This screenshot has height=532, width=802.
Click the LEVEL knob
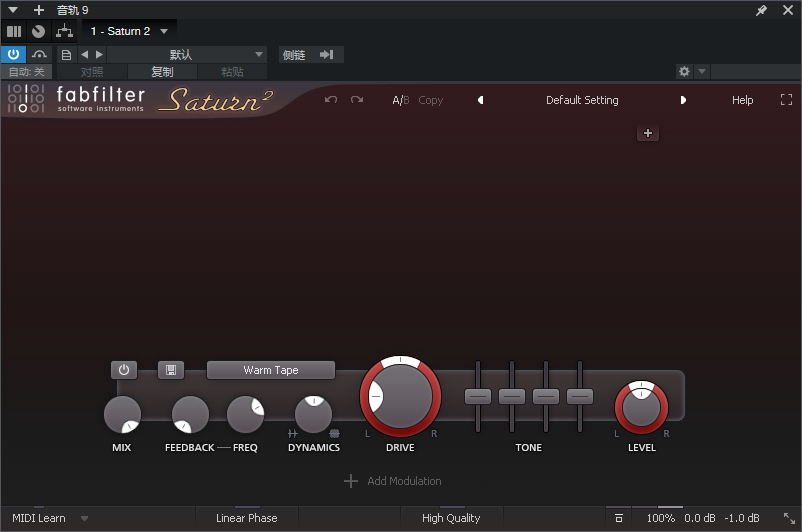coord(641,408)
